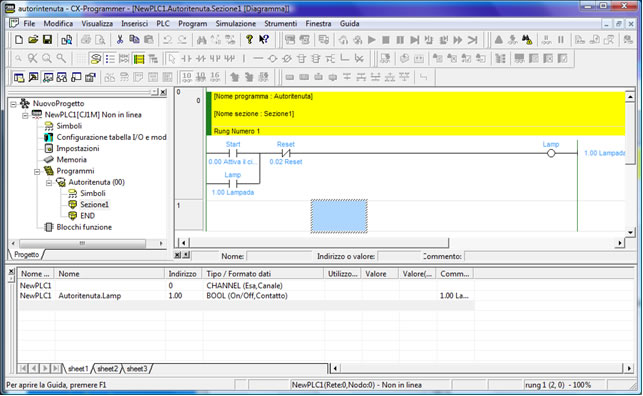Insert a new normally open contact
643x396 pixels.
pos(186,59)
